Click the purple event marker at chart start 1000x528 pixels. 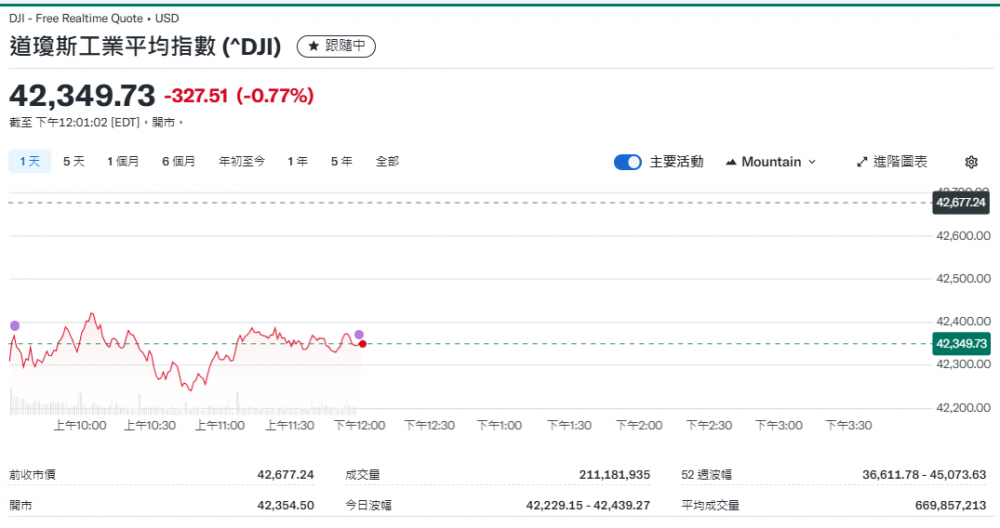pos(14,326)
